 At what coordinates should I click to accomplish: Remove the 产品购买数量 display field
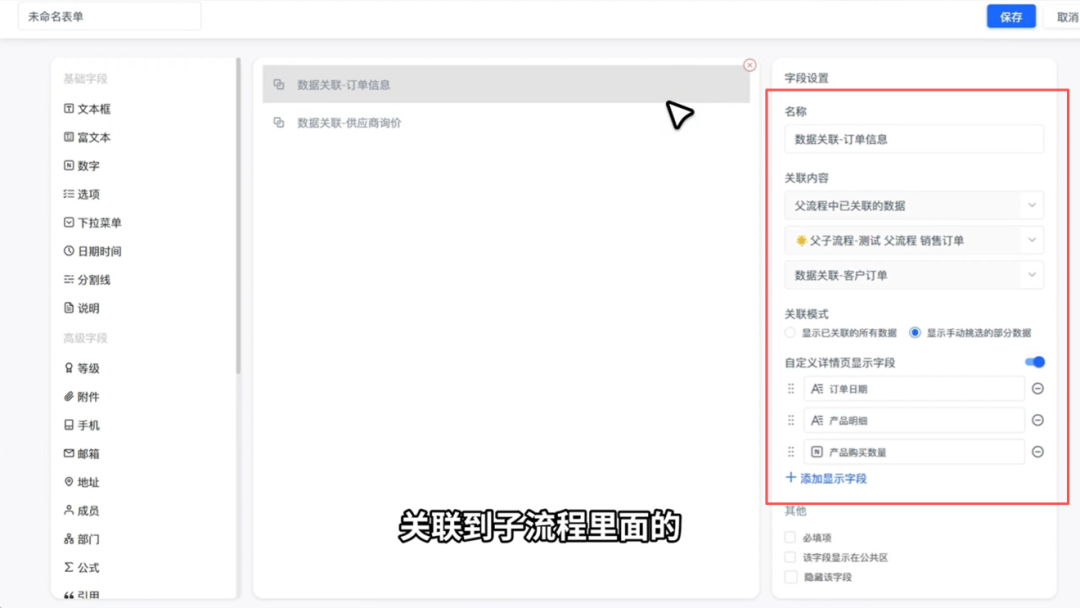coord(1037,452)
